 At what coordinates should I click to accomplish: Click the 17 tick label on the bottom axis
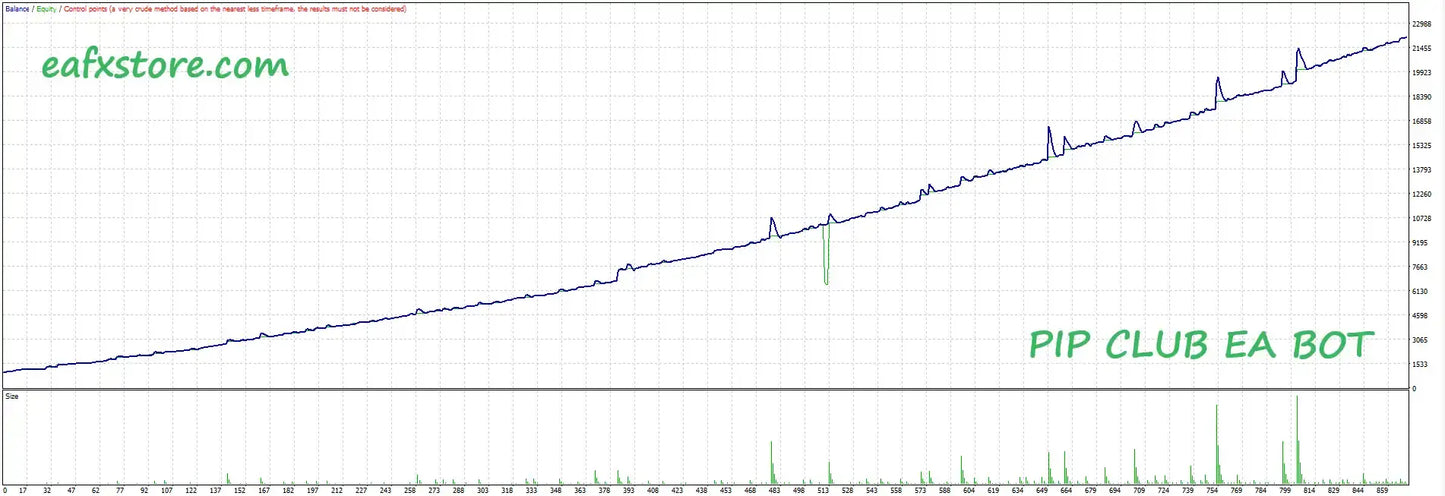point(22,491)
